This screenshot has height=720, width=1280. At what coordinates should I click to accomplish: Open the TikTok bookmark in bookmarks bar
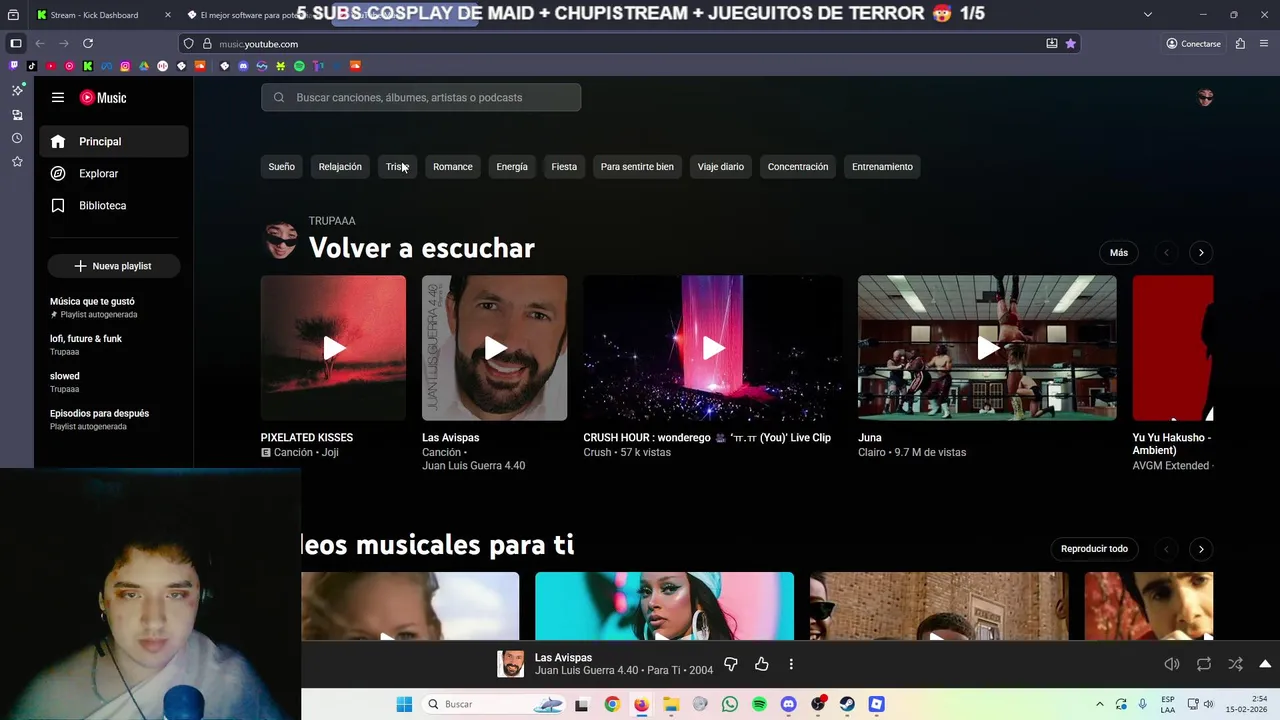pos(32,66)
